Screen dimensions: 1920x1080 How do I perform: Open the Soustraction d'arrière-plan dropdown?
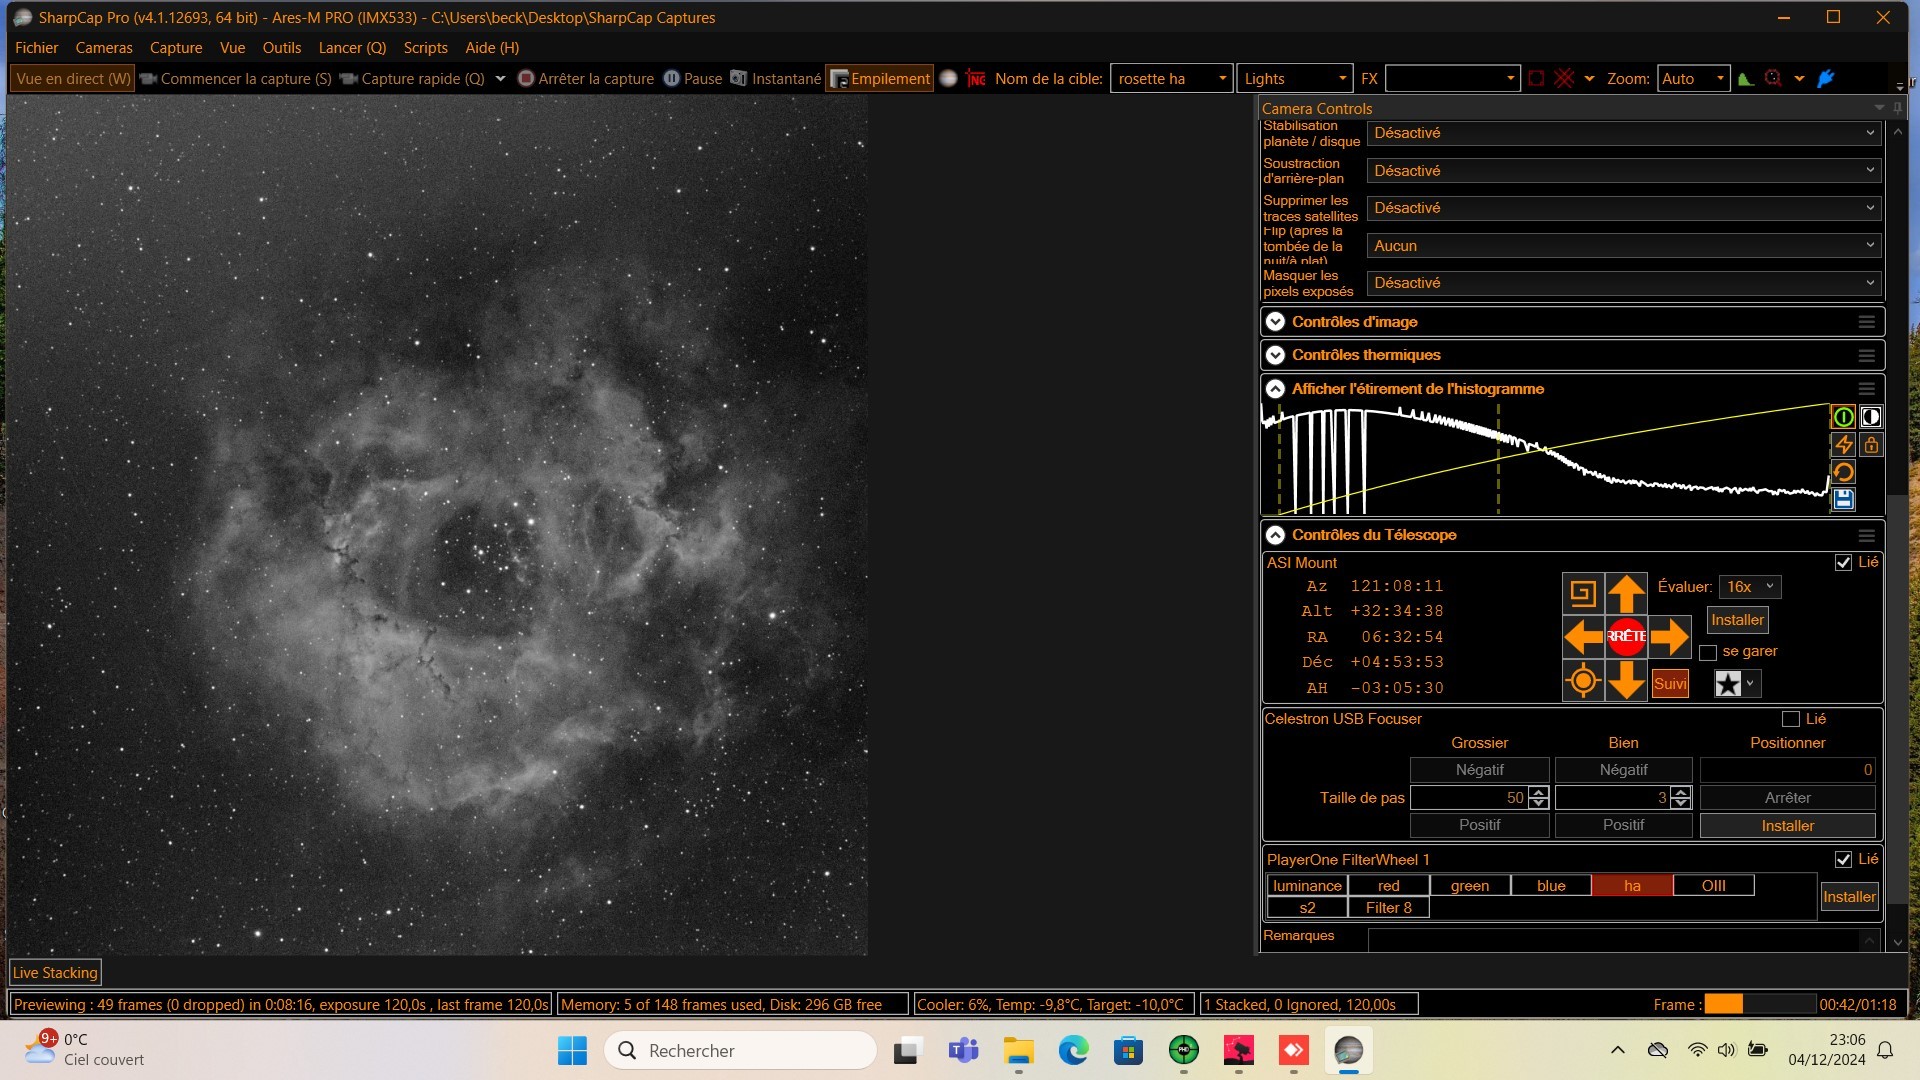click(1624, 171)
